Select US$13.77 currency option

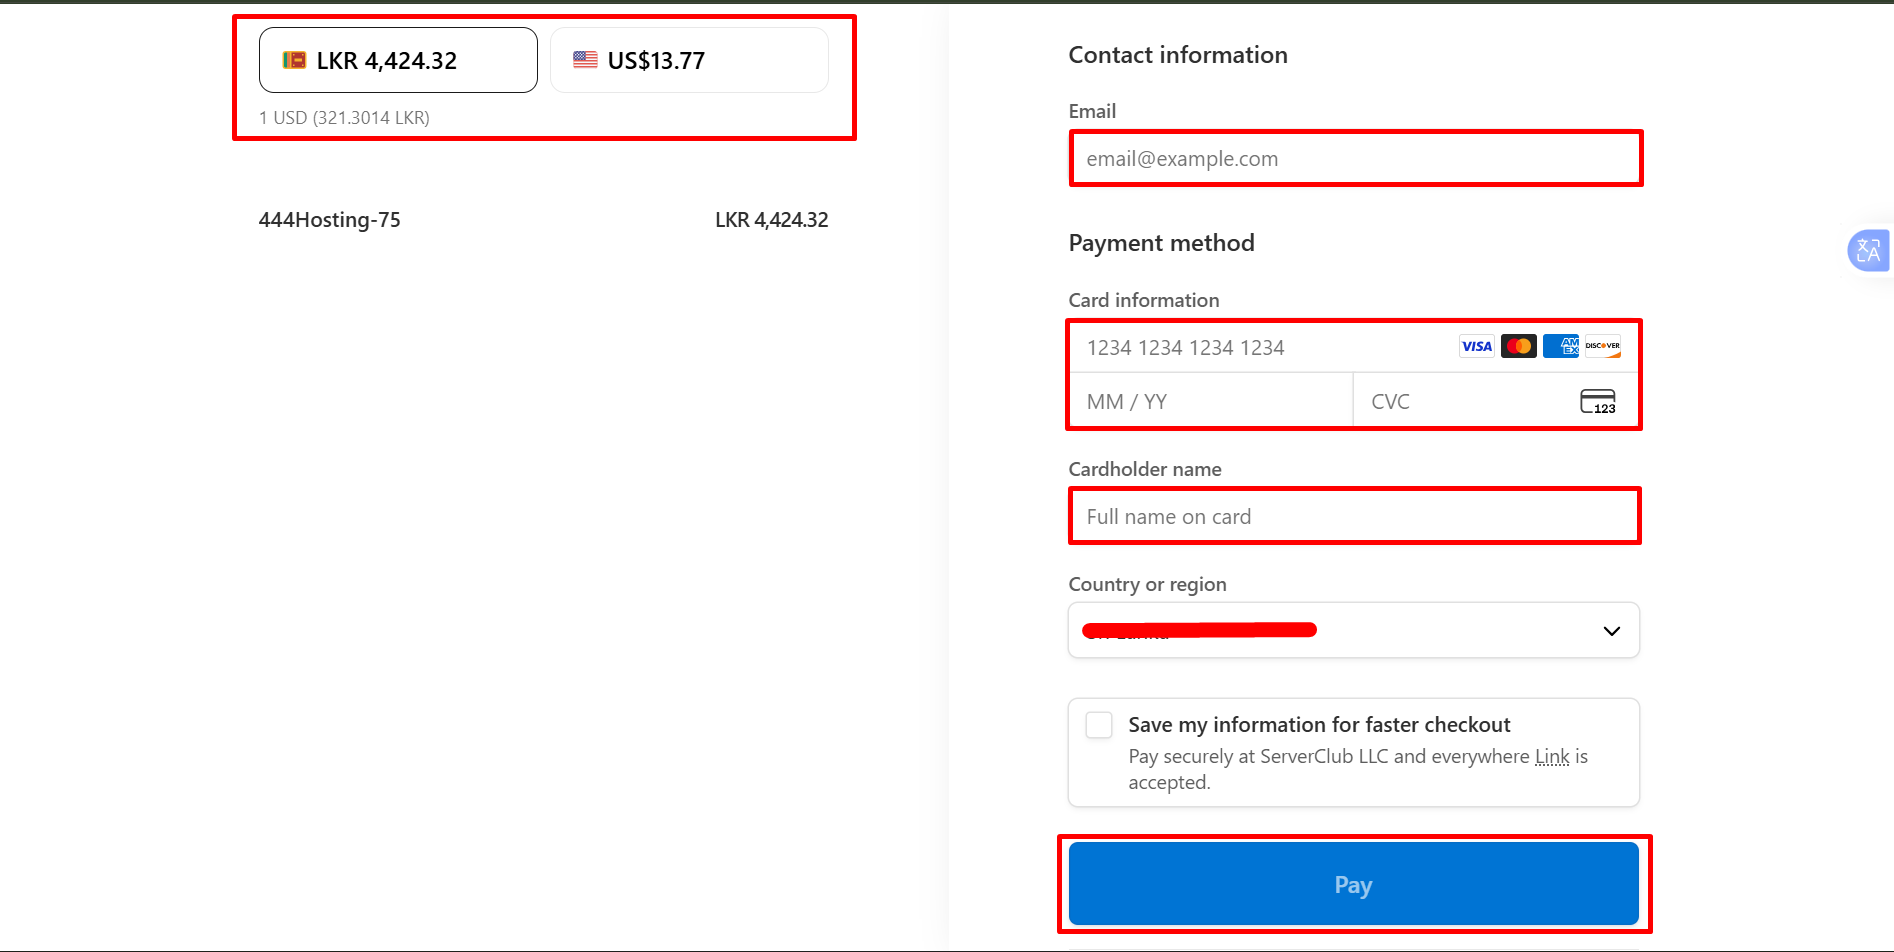pos(689,60)
